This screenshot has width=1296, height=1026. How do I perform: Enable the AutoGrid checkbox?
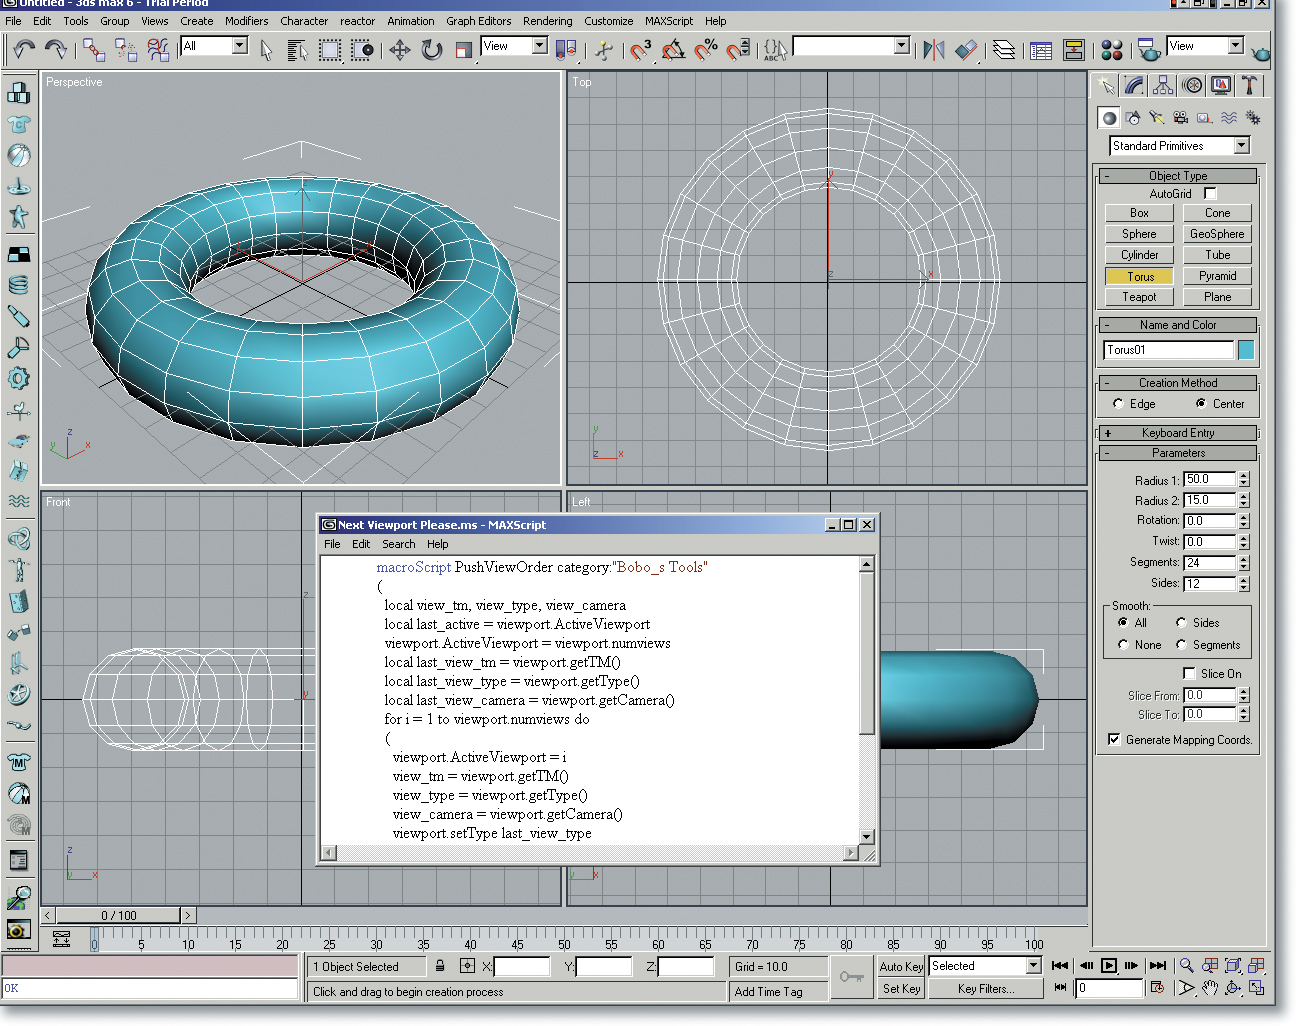(x=1210, y=193)
